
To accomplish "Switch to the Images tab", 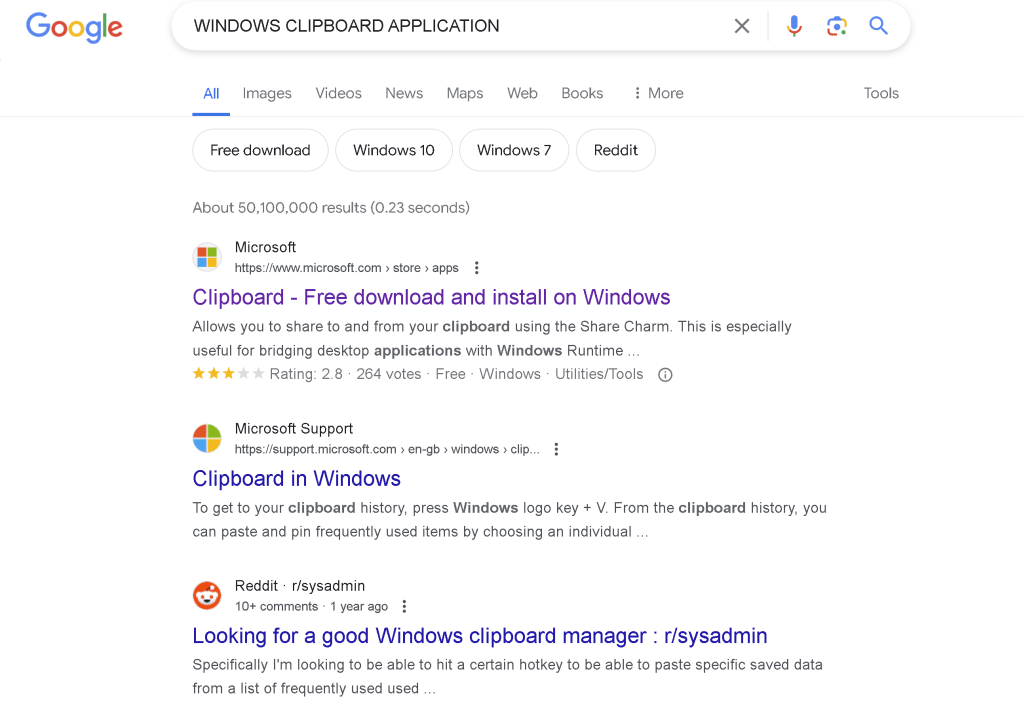I will [x=267, y=93].
